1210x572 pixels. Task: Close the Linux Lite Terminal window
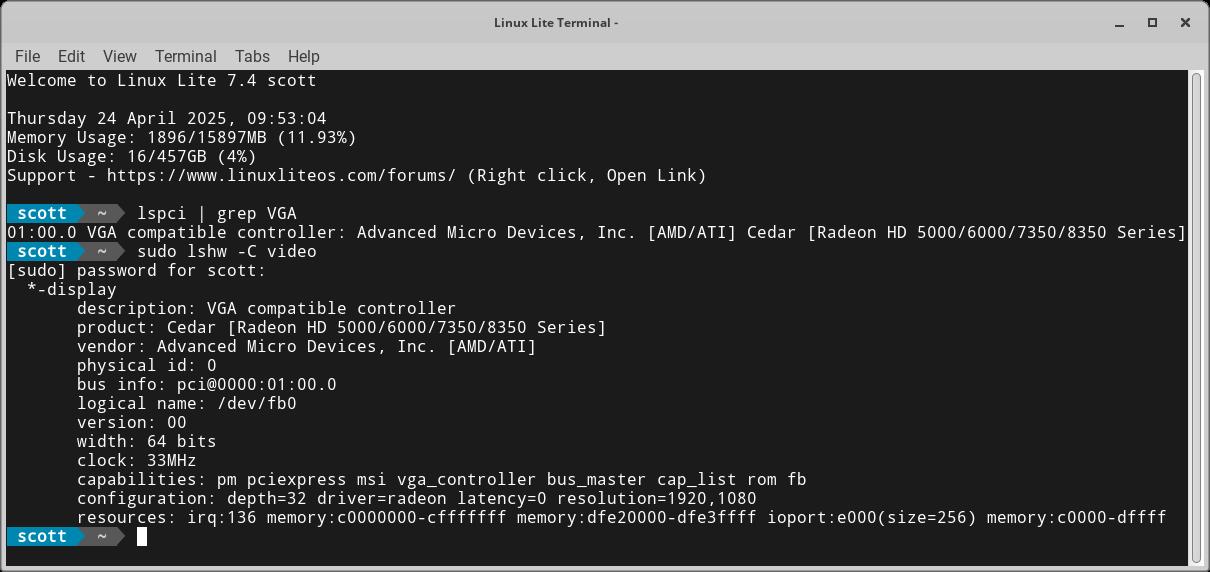(1185, 22)
